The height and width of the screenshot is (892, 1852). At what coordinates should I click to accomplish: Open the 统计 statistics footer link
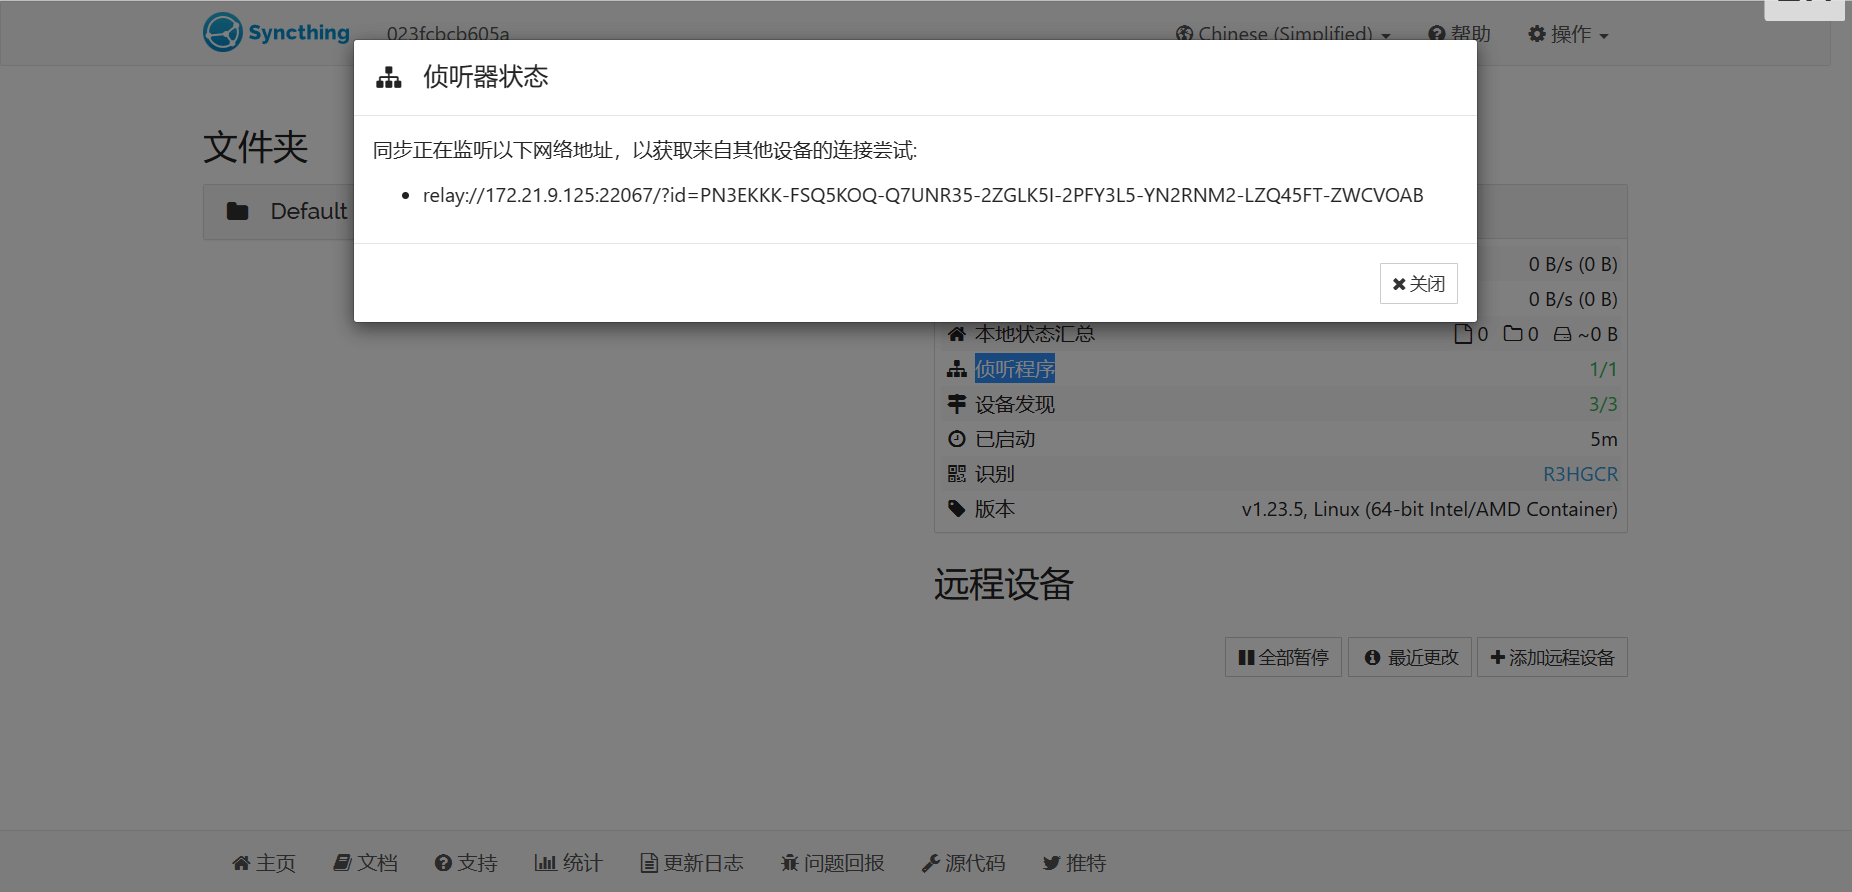click(568, 863)
